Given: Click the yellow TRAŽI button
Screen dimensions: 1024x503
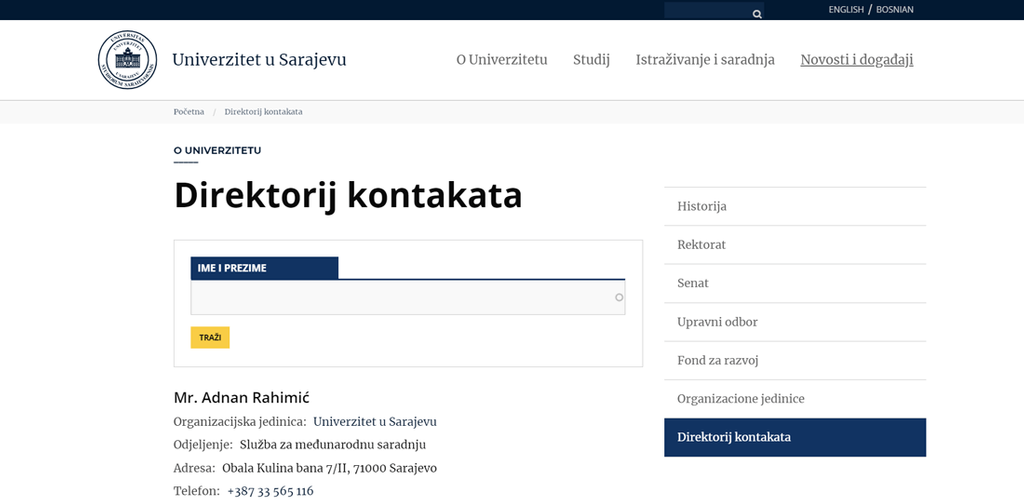Looking at the screenshot, I should point(210,338).
